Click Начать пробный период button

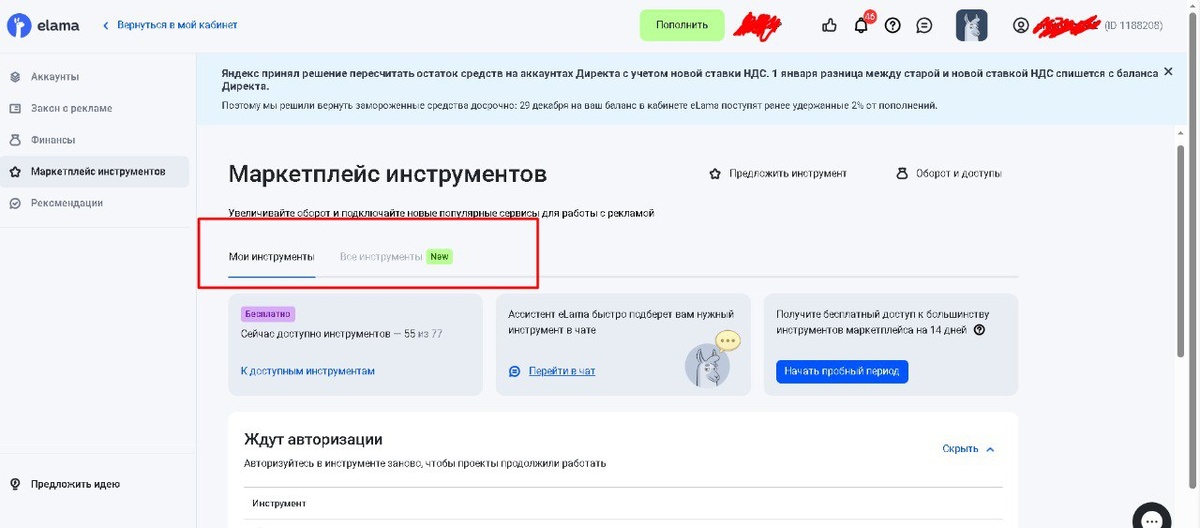tap(842, 371)
